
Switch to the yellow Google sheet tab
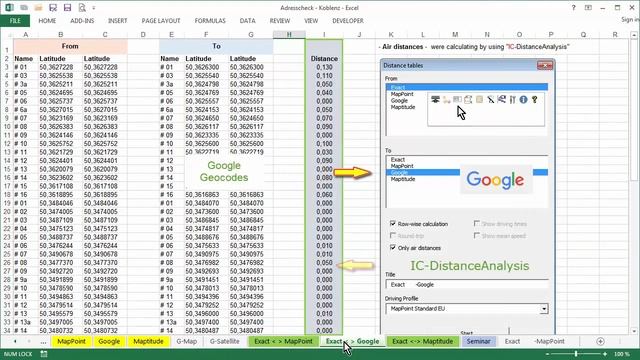tap(109, 341)
